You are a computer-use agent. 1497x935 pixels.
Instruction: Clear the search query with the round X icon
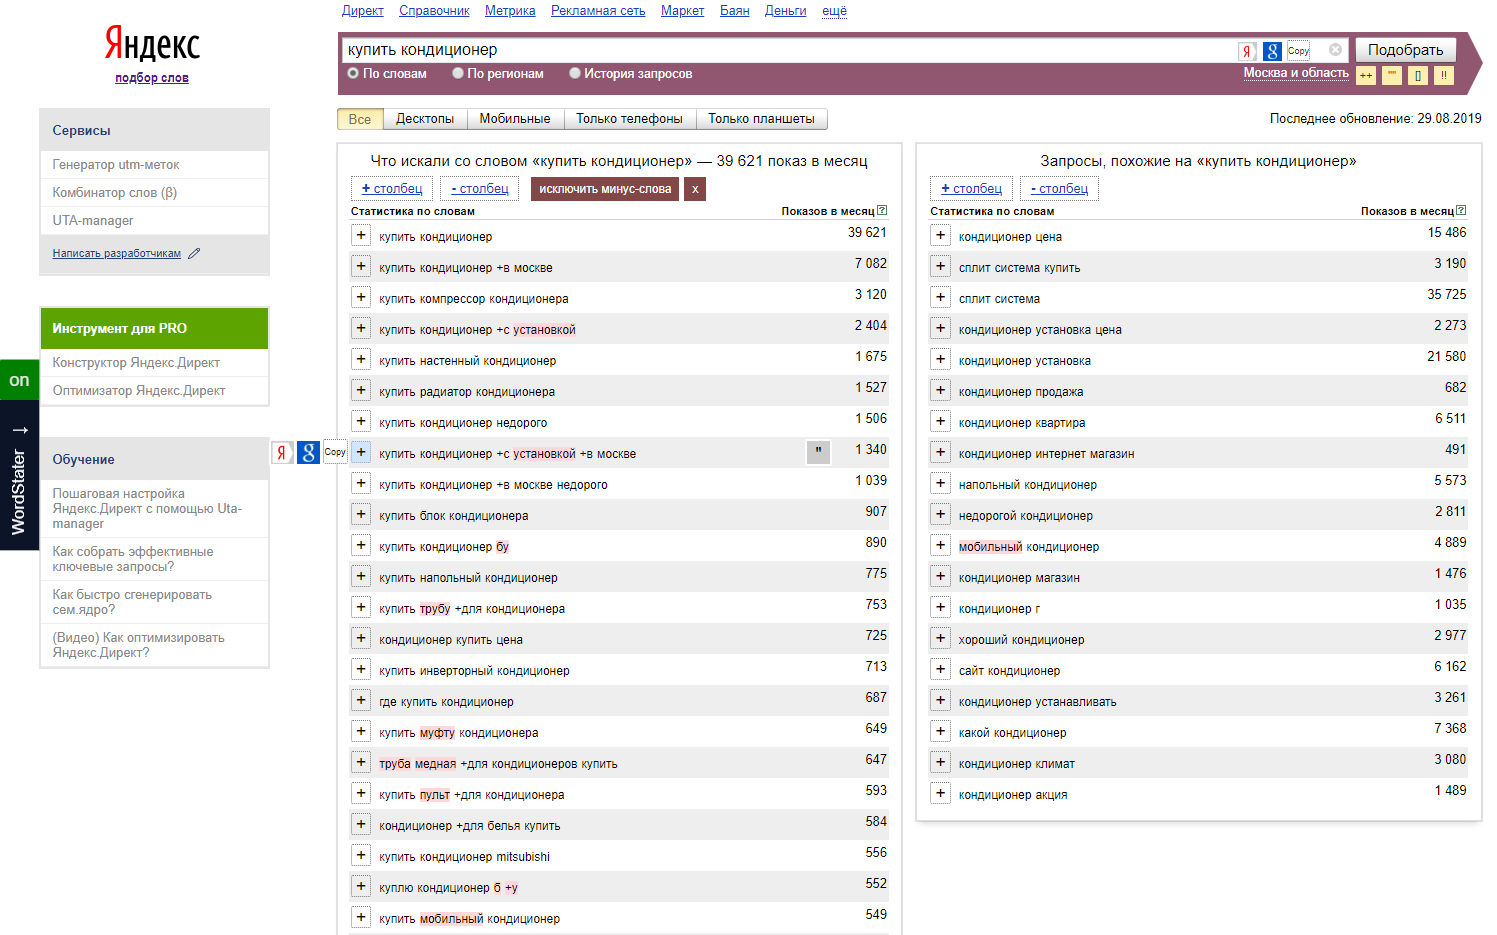tap(1335, 50)
